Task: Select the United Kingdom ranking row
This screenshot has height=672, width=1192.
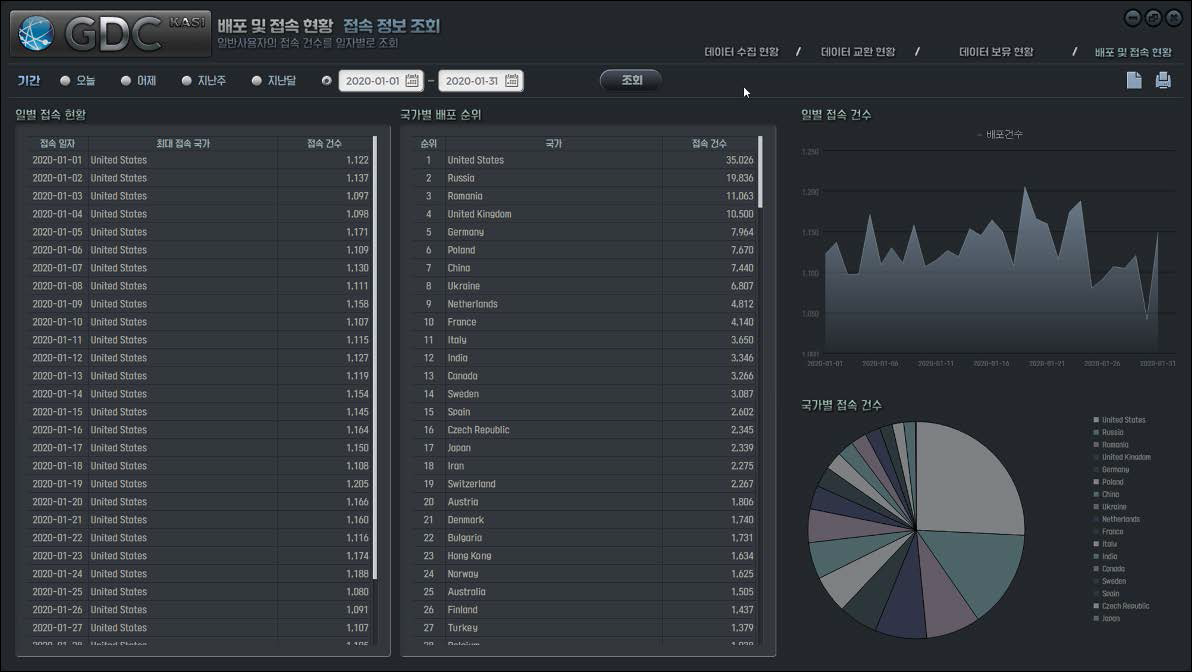Action: pyautogui.click(x=585, y=214)
